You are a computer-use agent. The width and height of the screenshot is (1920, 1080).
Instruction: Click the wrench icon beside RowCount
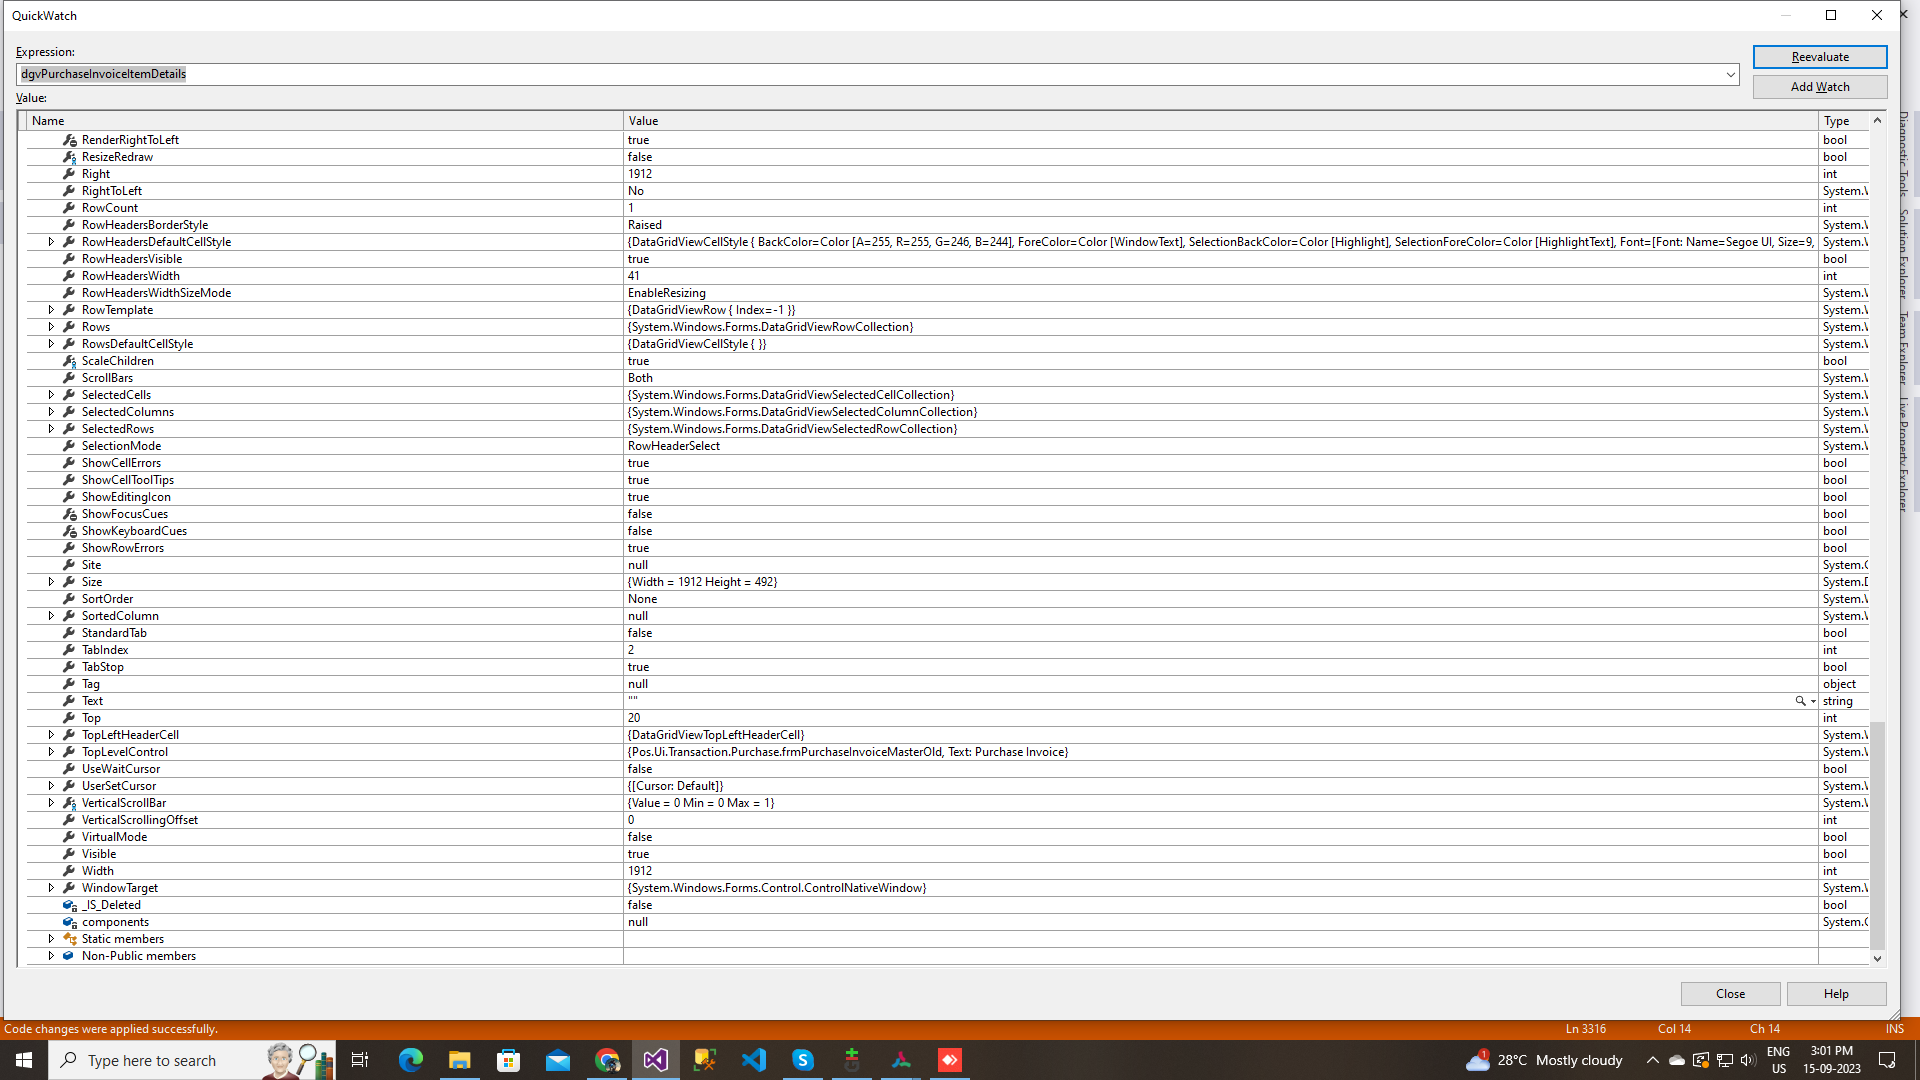pos(69,208)
